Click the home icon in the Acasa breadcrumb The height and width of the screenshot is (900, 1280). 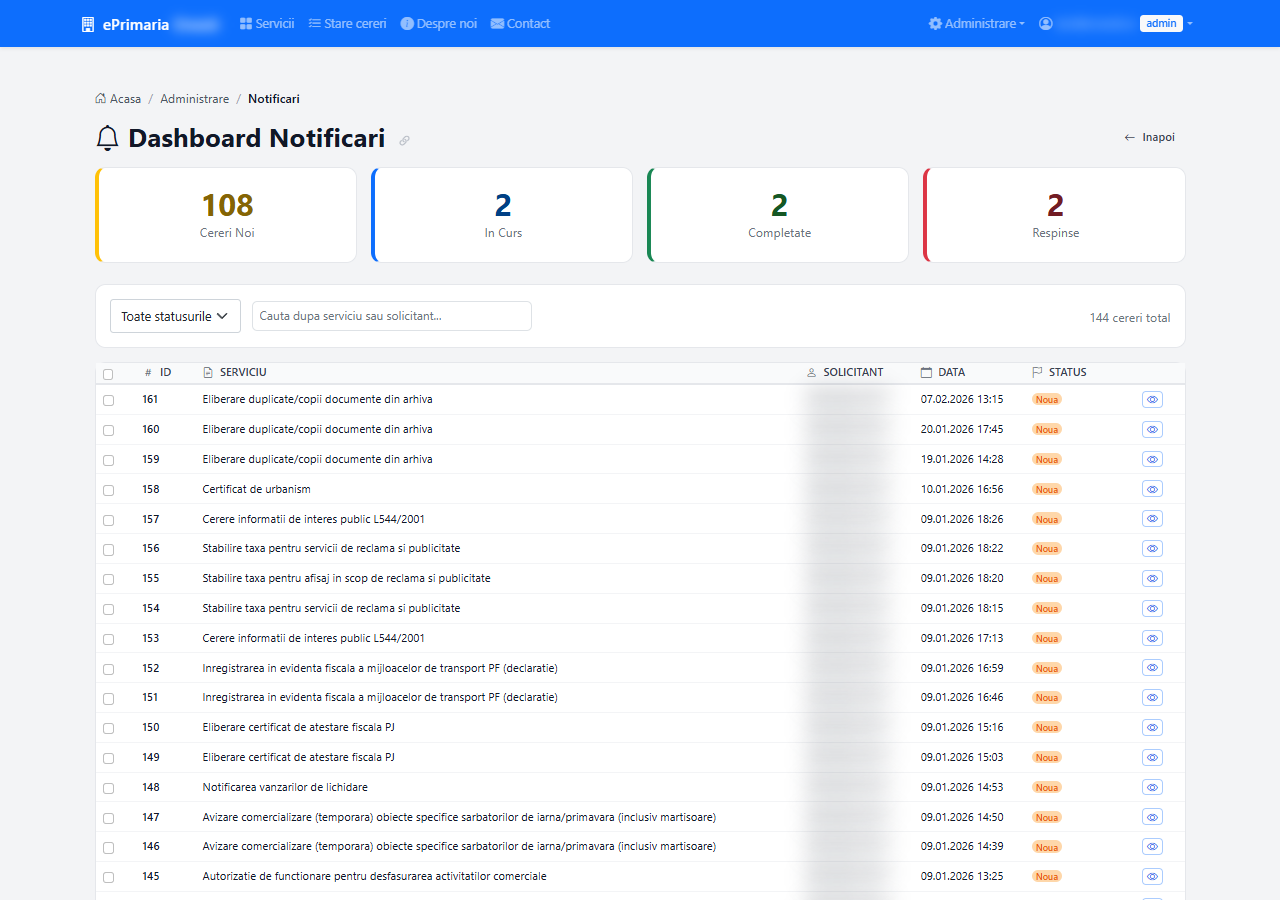[x=101, y=98]
